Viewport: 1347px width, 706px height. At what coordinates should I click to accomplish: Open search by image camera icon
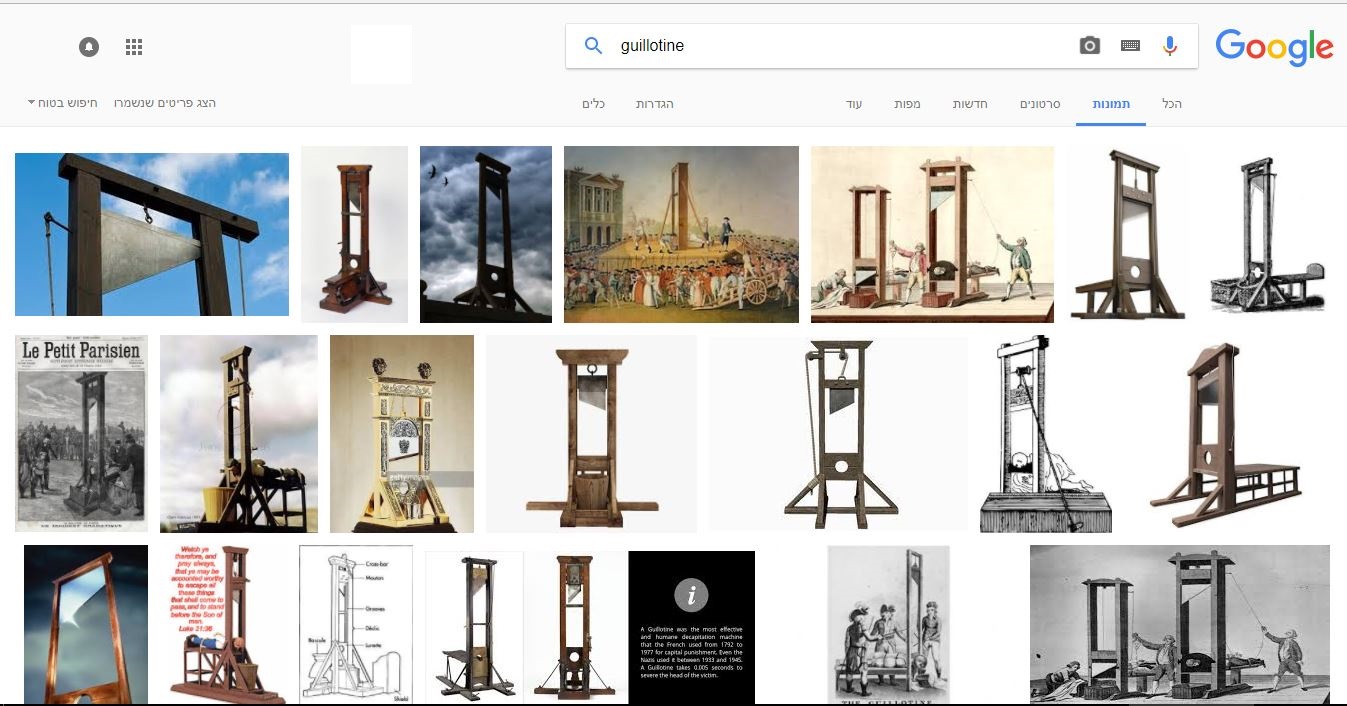[x=1089, y=45]
